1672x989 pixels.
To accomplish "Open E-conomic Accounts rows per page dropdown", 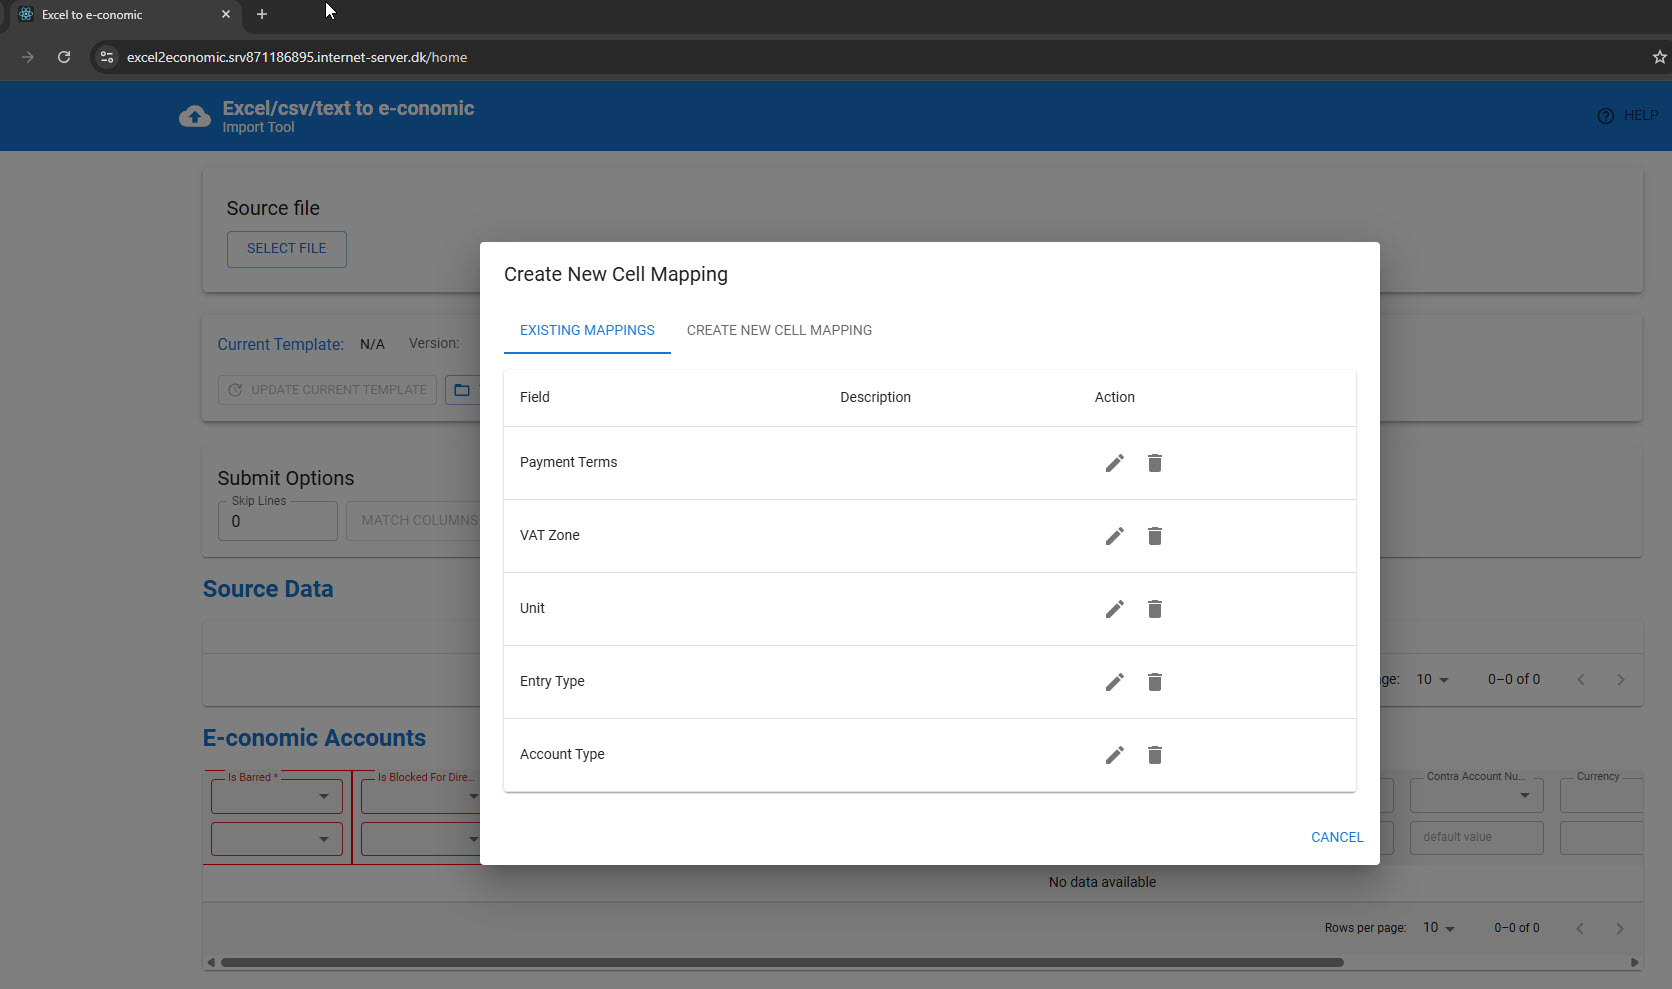I will (1439, 928).
